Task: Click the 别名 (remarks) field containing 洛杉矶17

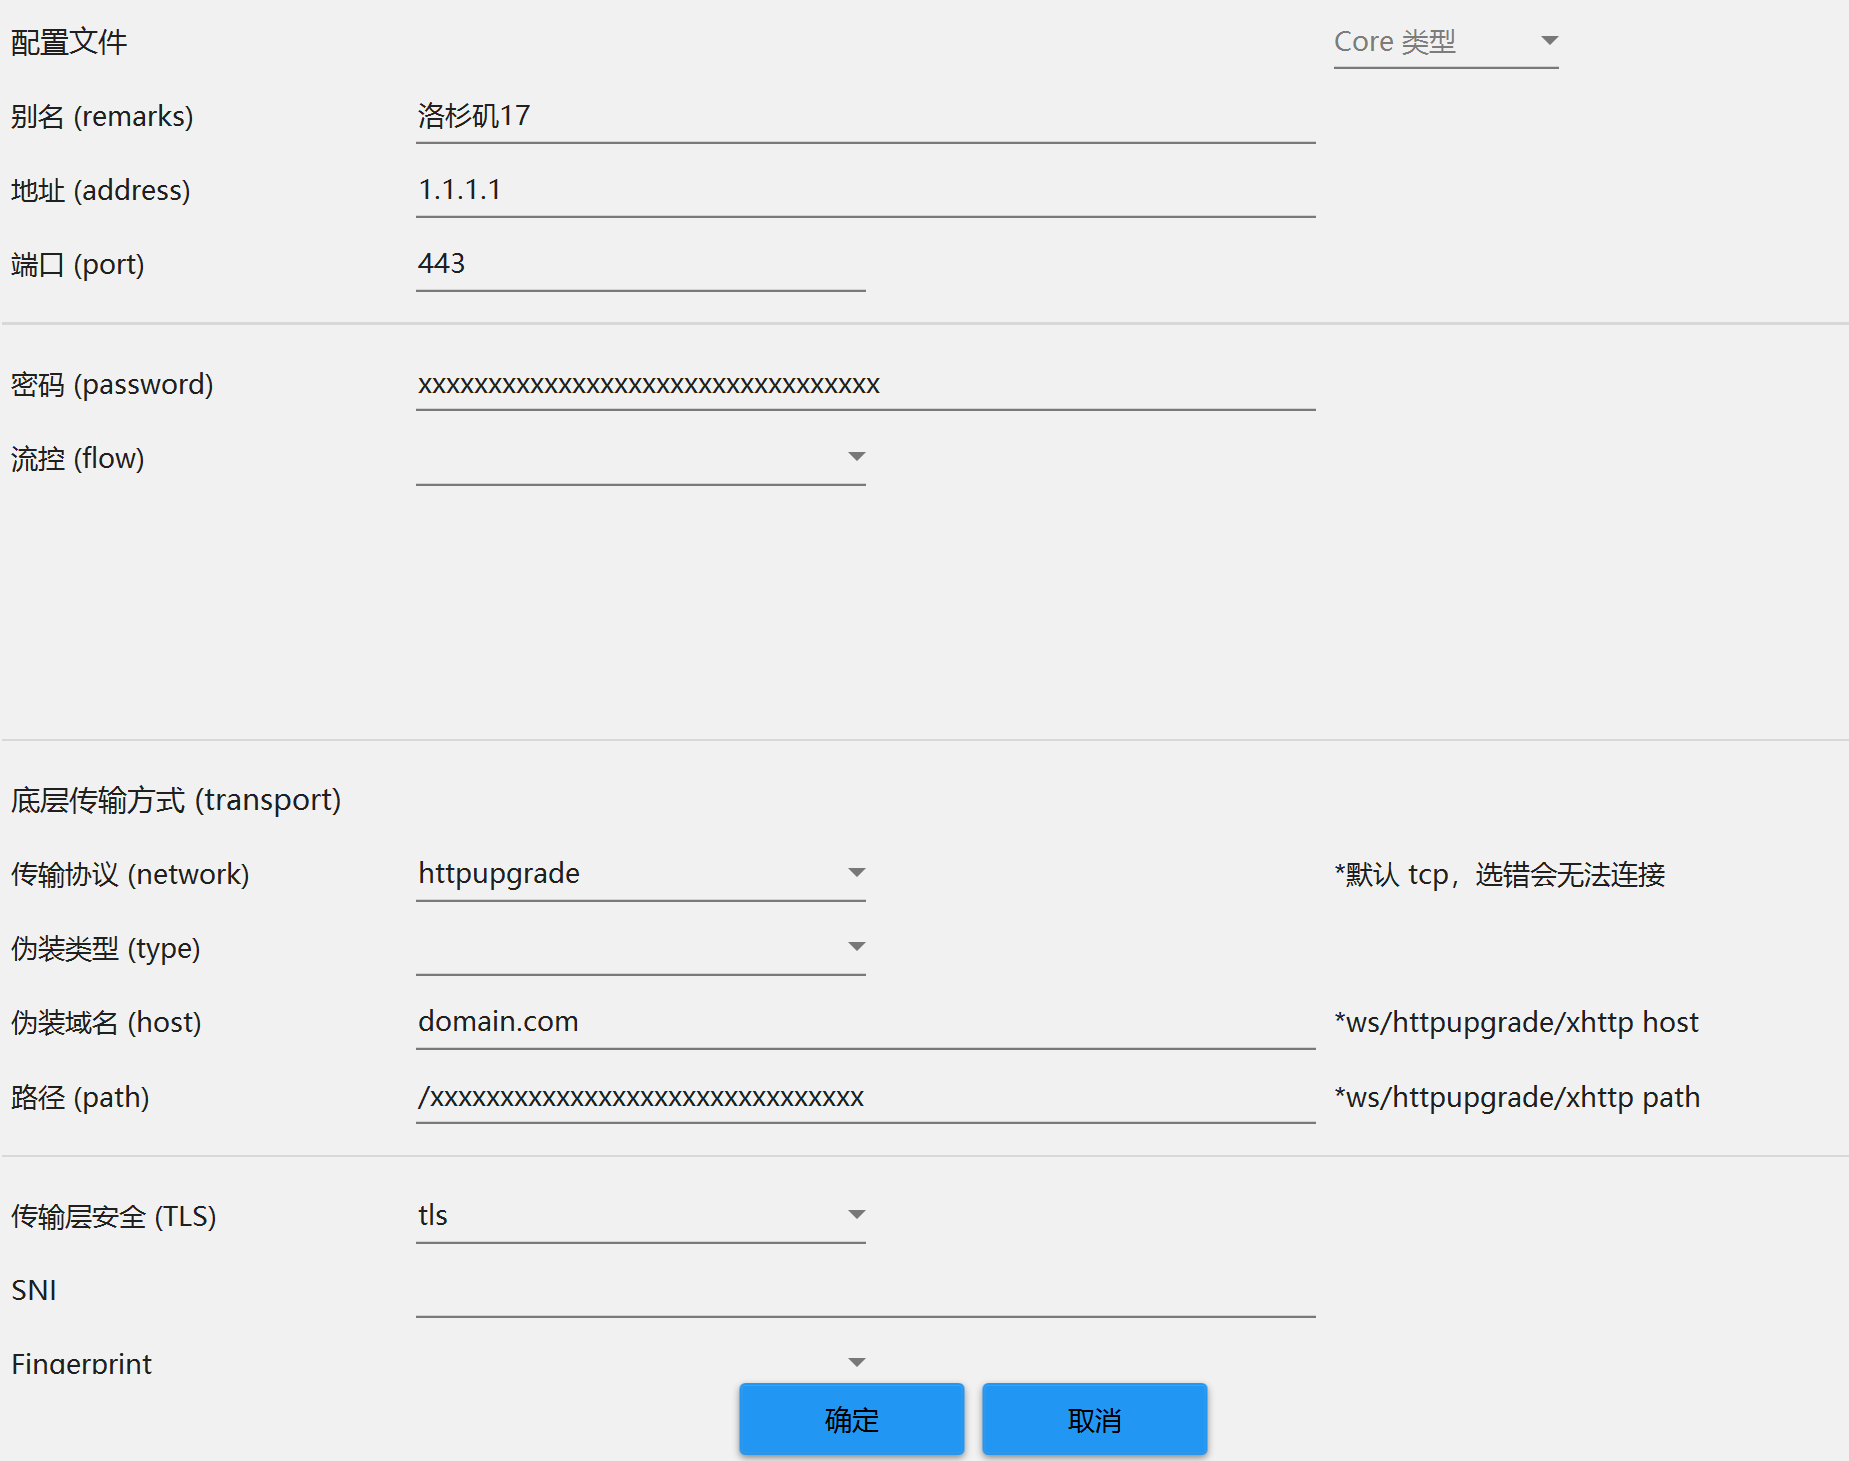Action: click(865, 117)
